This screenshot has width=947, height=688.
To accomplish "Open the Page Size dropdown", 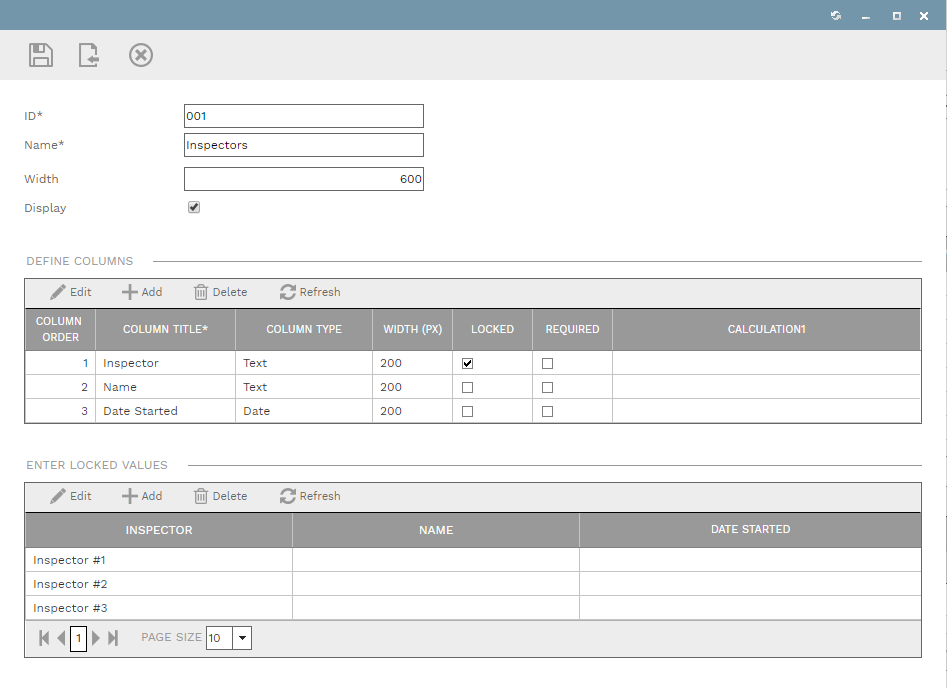I will tap(242, 638).
